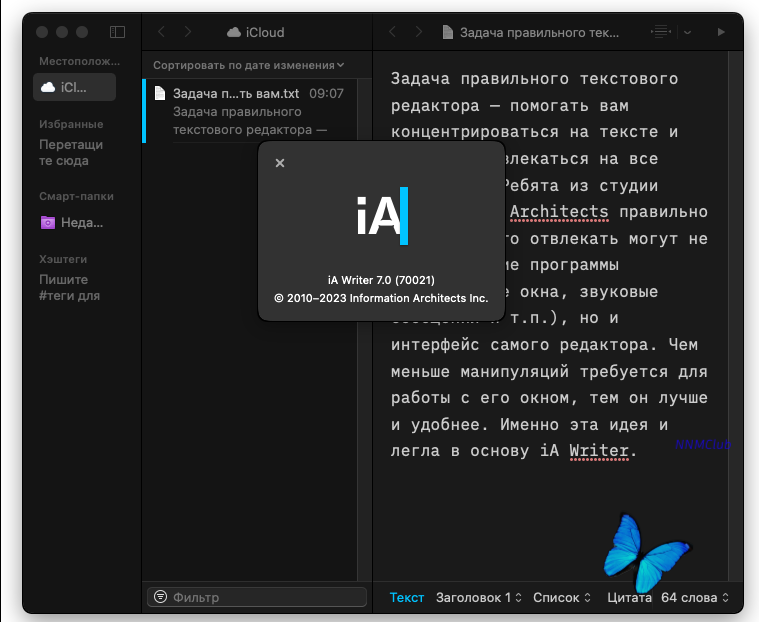Click the Смарт-папки sidebar section header
This screenshot has width=759, height=622.
point(76,197)
